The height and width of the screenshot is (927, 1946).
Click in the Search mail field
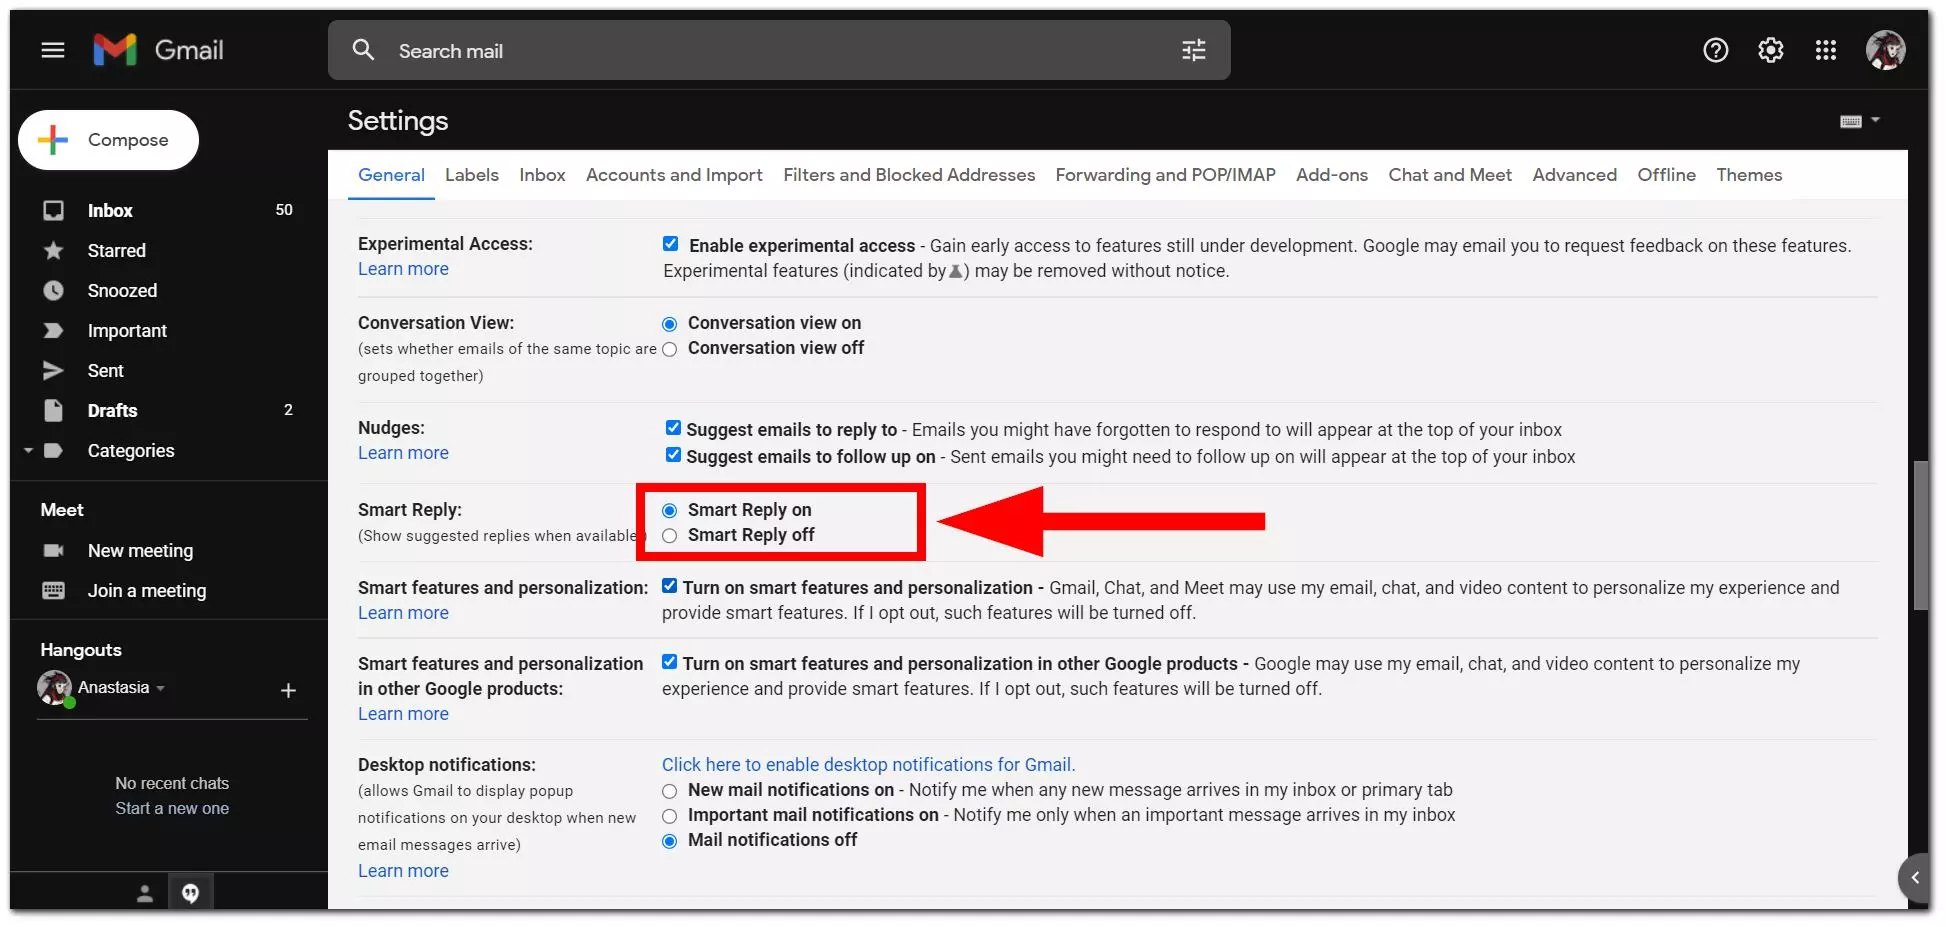coord(780,51)
